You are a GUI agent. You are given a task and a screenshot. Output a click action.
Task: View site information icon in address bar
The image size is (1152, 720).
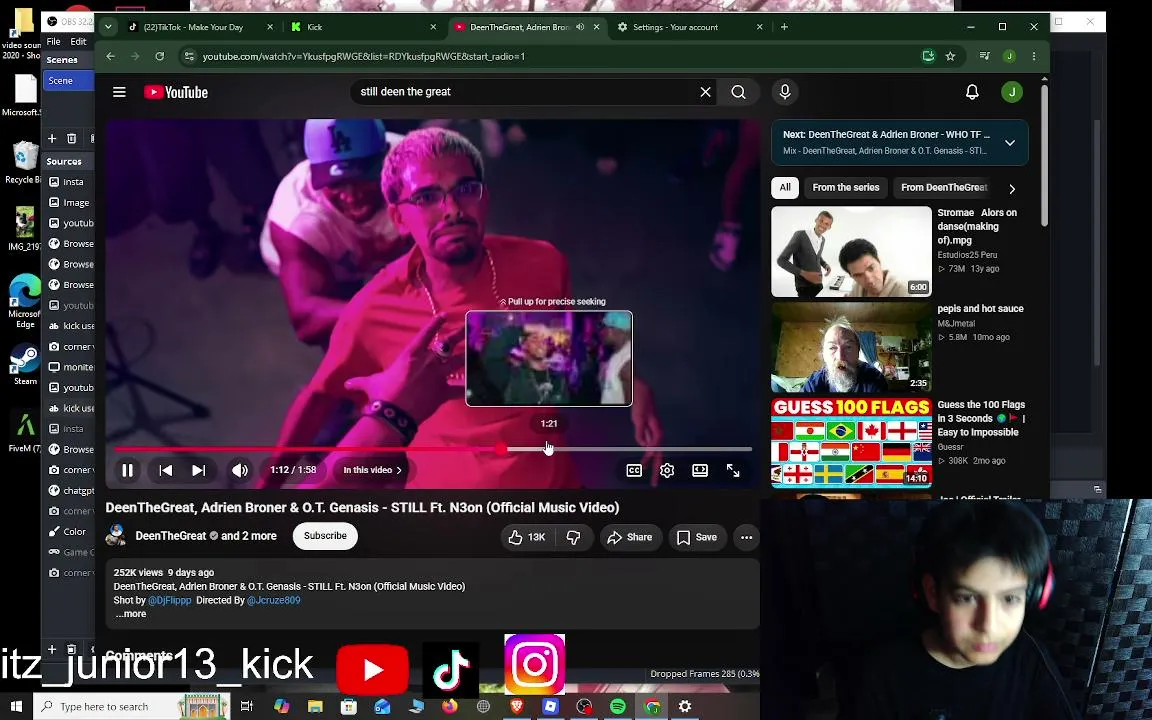189,57
